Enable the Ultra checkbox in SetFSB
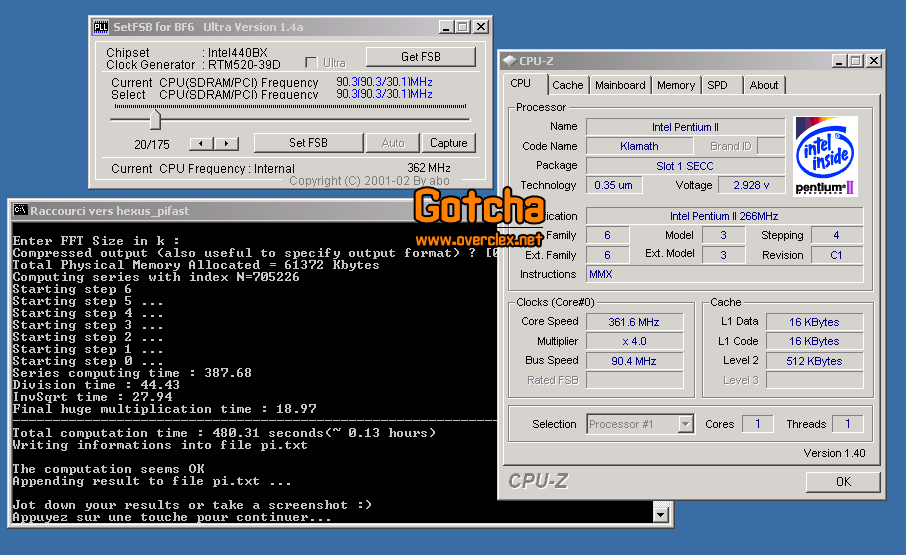 311,62
